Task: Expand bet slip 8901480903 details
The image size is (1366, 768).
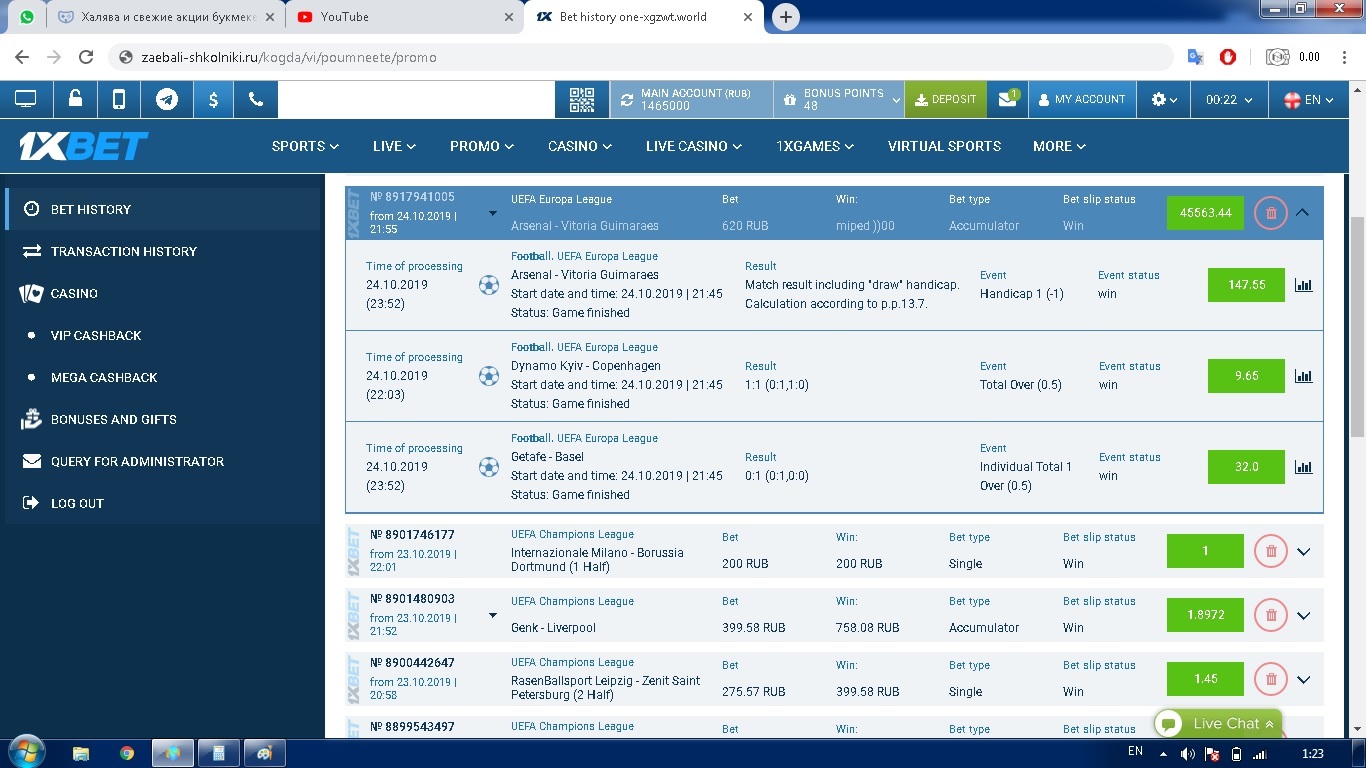Action: point(1303,615)
